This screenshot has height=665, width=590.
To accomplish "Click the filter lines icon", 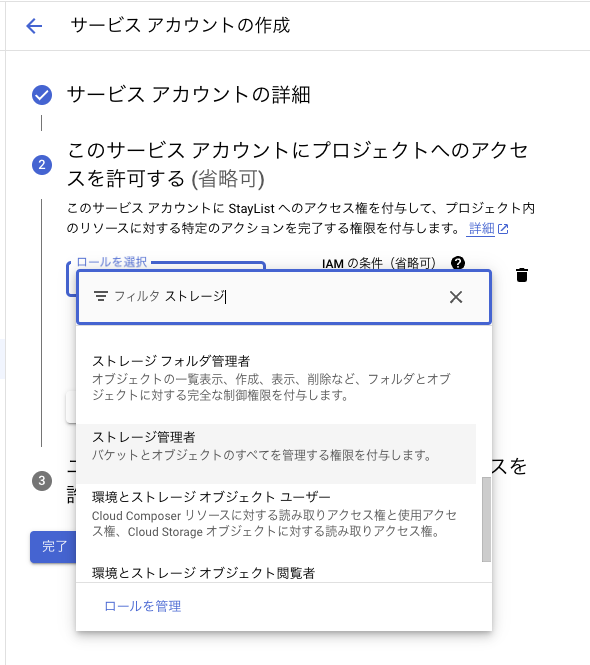I will (x=101, y=296).
